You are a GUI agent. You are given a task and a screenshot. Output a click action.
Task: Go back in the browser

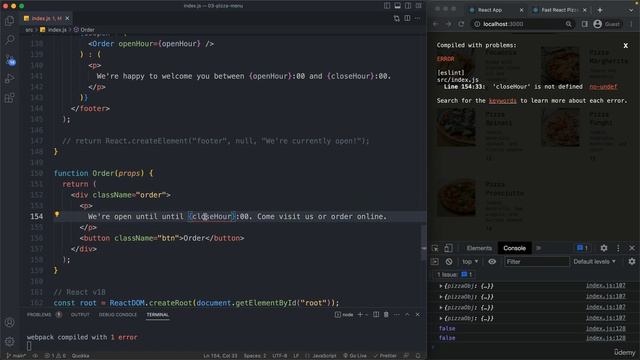coord(436,24)
